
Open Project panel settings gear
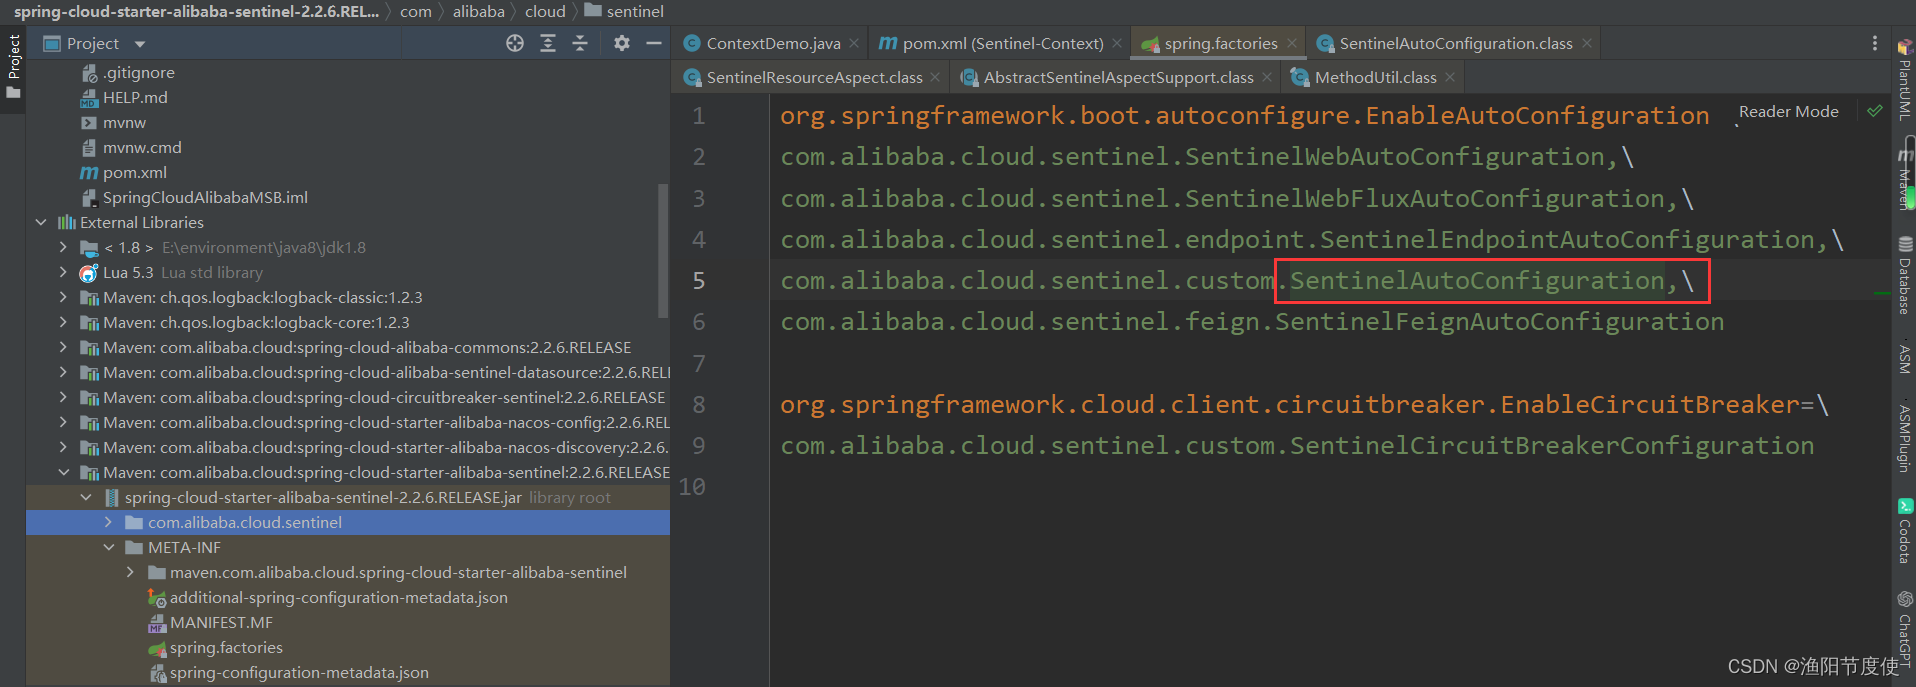622,43
